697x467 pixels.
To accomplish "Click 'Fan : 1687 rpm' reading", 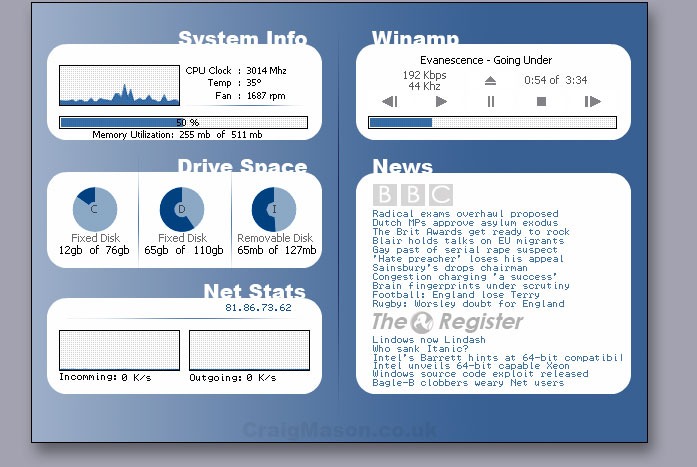I will (250, 96).
